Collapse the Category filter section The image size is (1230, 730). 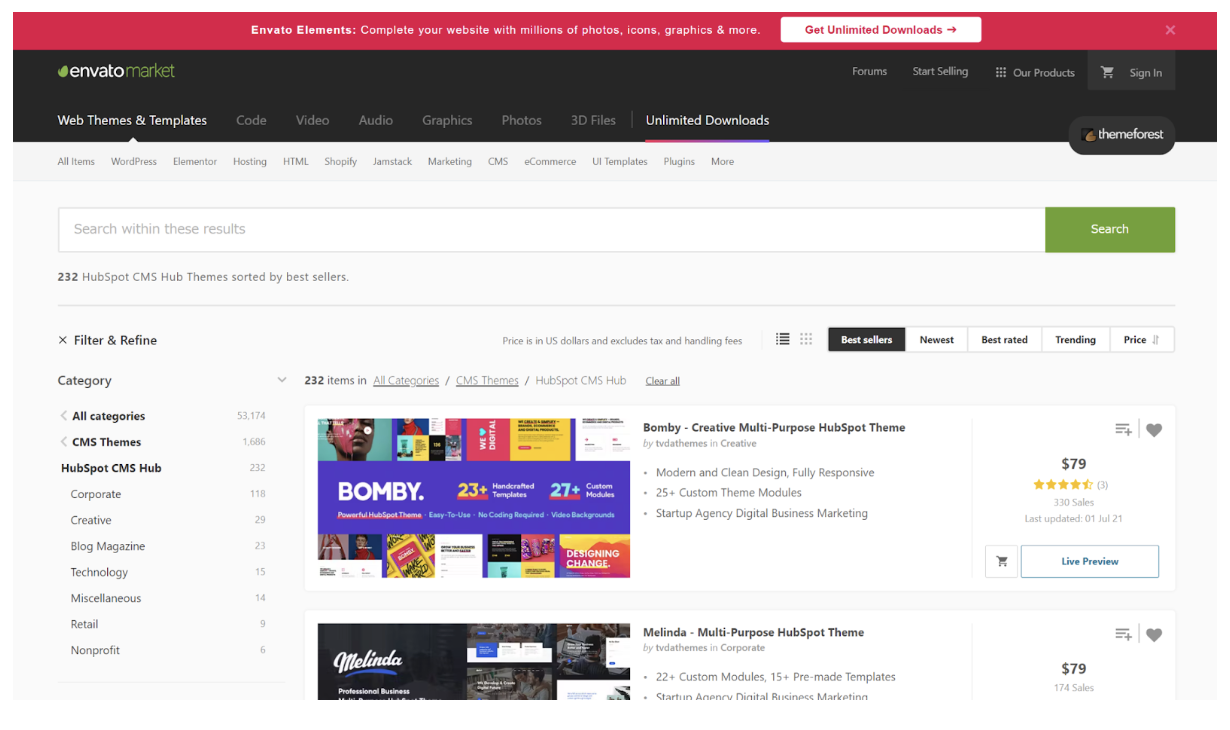[282, 380]
